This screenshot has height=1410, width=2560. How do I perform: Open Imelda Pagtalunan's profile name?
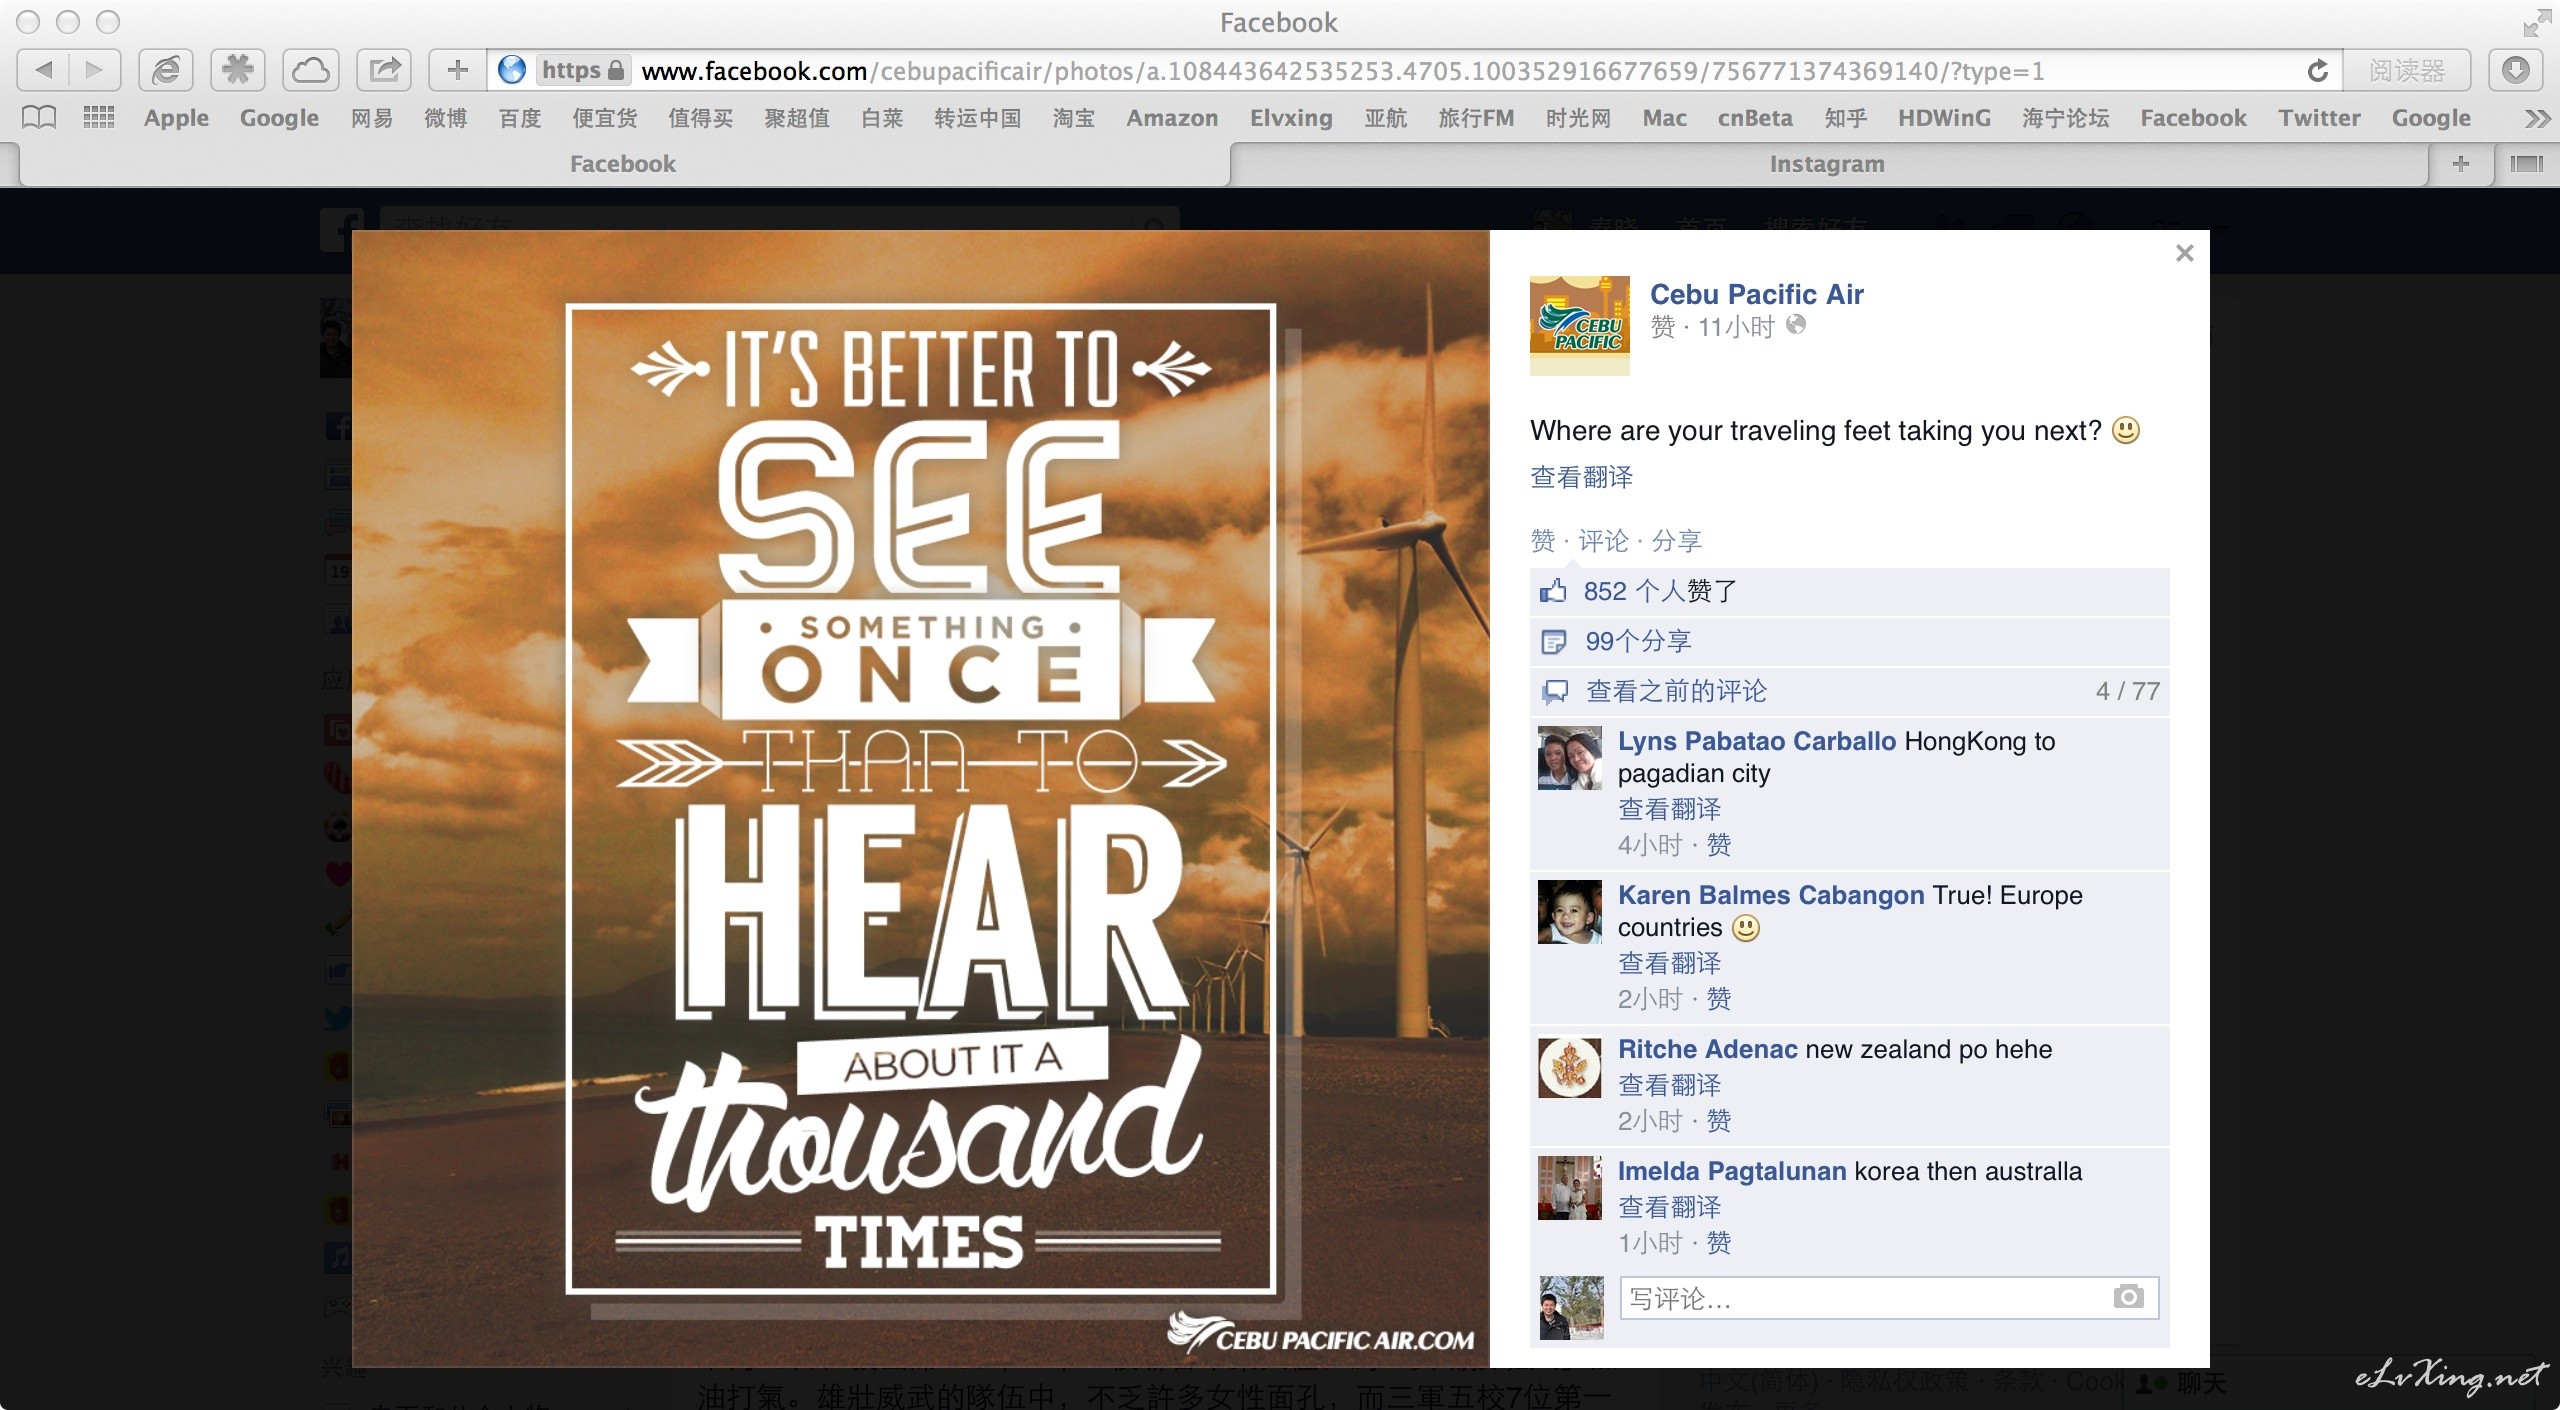pos(1731,1171)
